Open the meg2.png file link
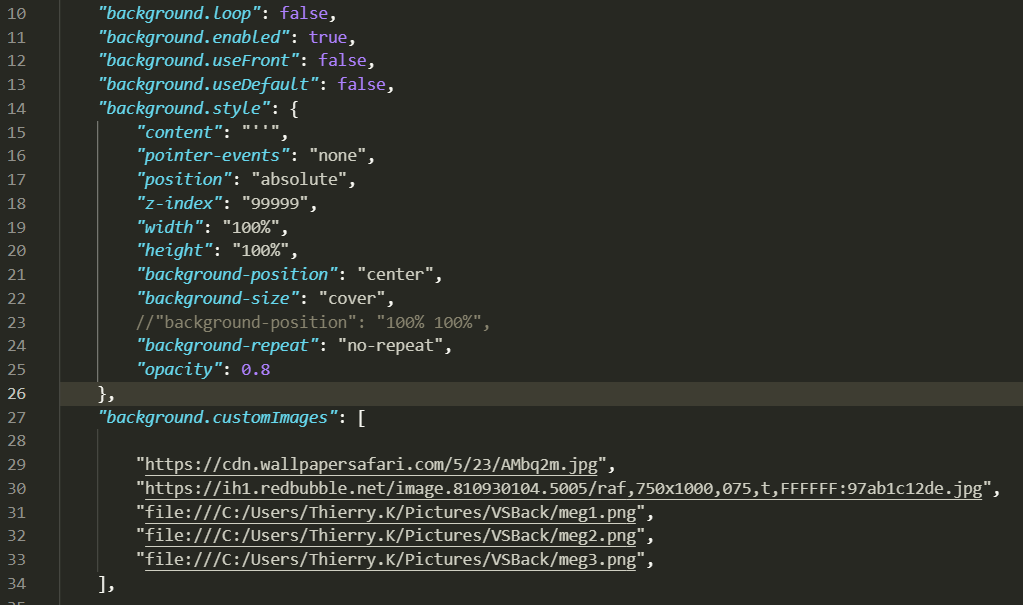 tap(390, 536)
